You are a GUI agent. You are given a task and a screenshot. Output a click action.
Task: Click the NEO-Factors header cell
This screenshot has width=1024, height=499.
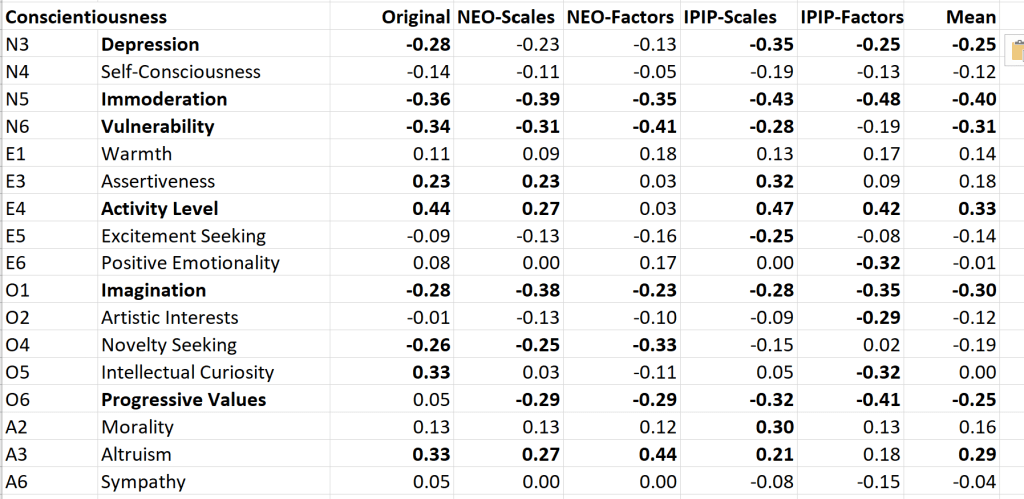pos(620,17)
